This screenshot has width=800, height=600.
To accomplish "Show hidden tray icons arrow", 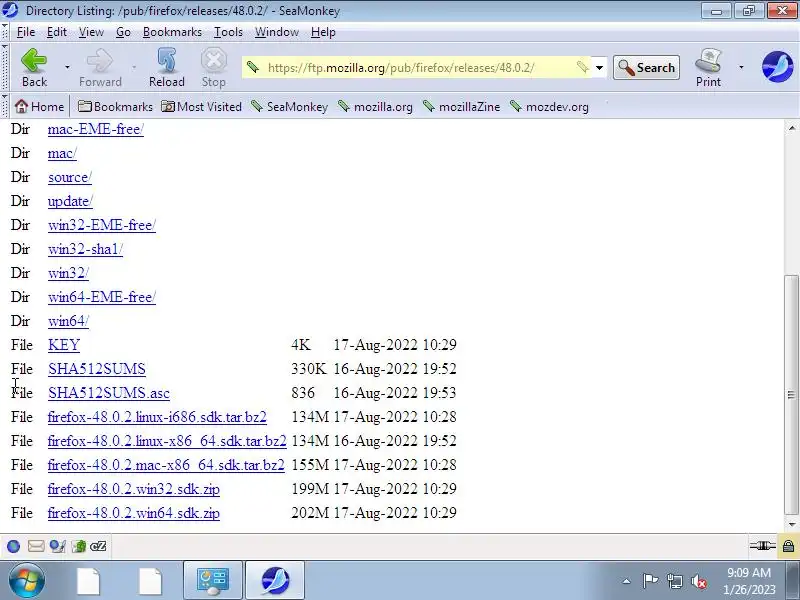I will (x=627, y=581).
